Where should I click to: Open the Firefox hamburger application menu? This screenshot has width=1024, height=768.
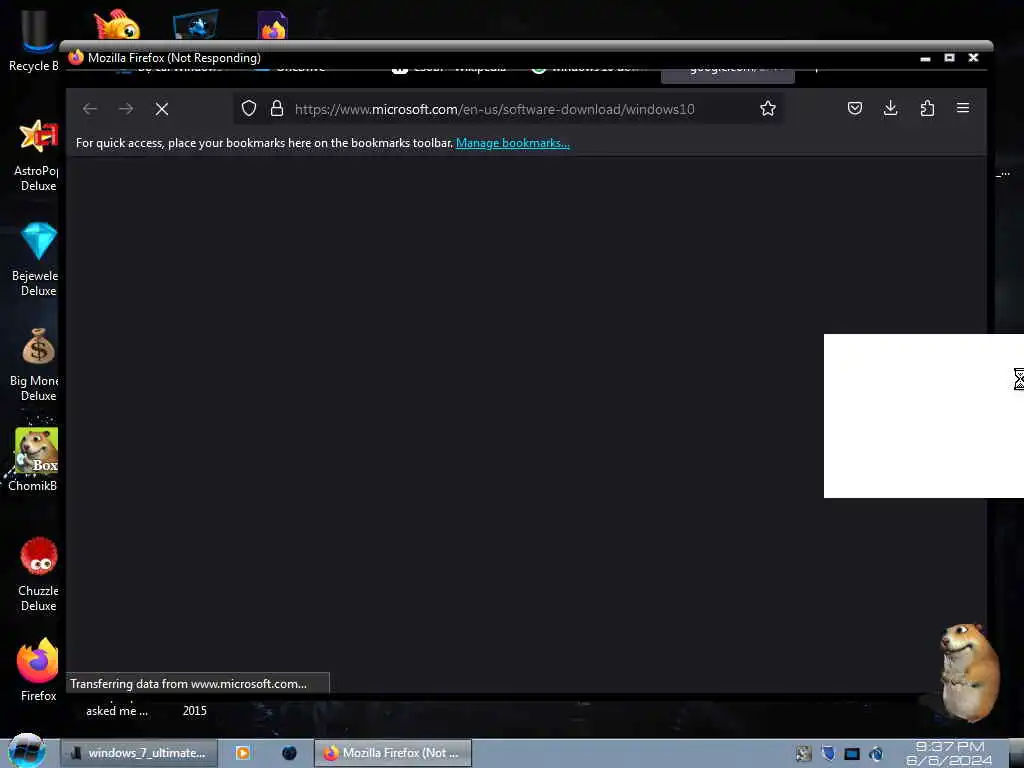[x=963, y=108]
